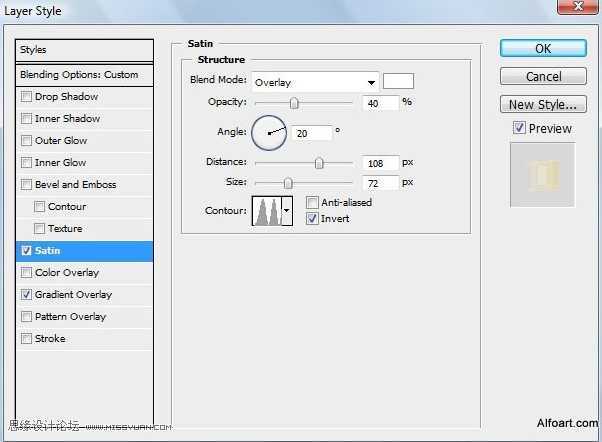602x442 pixels.
Task: Expand the Contour picker arrow
Action: [287, 211]
